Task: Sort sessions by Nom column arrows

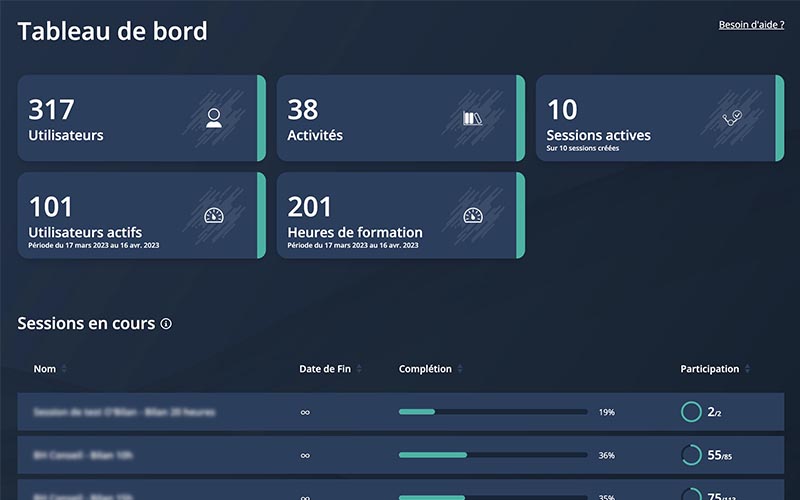Action: tap(64, 368)
